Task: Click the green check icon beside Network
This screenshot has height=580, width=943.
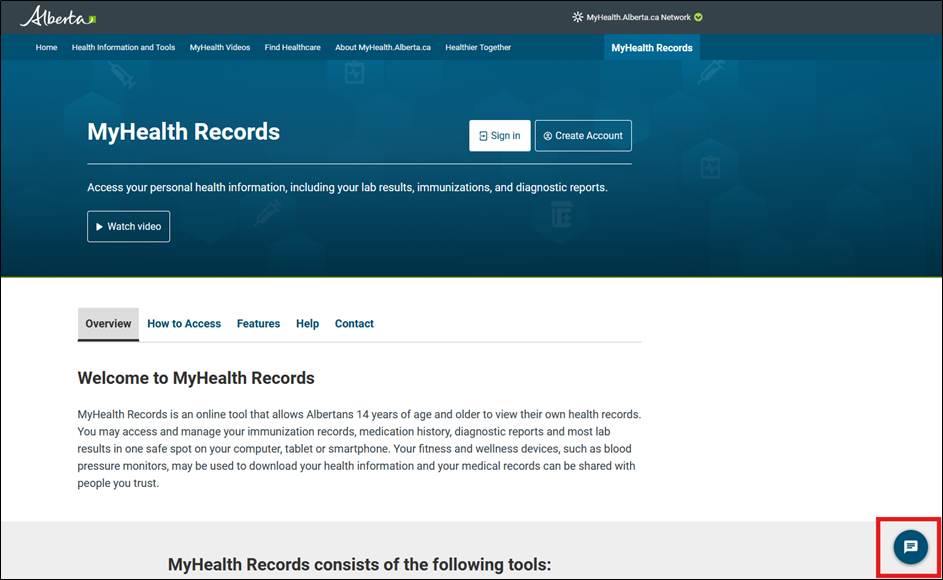Action: [x=698, y=17]
